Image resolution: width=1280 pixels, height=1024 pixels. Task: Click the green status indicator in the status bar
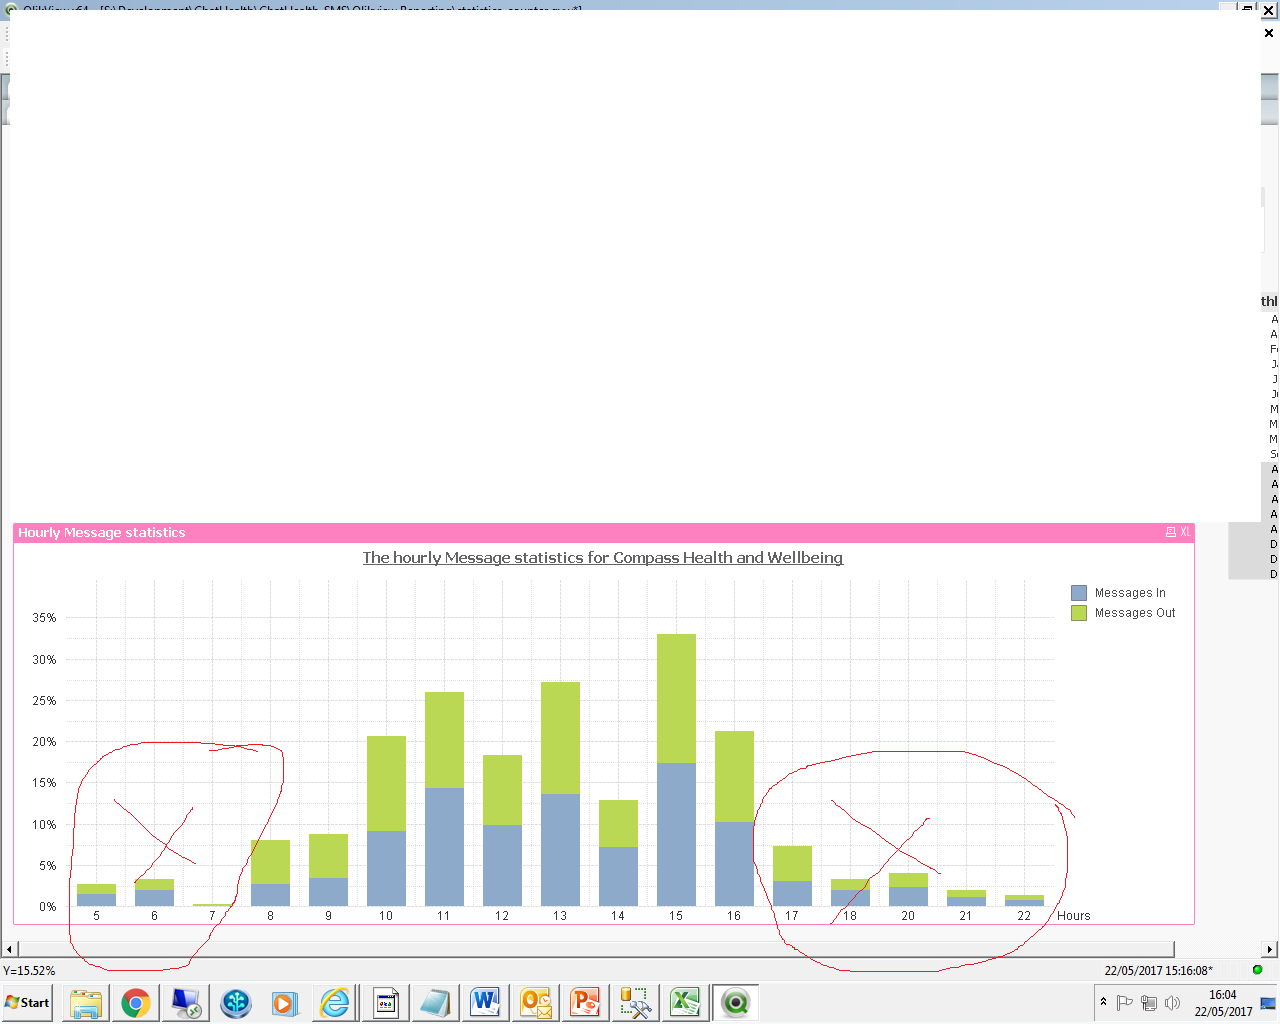(1257, 970)
